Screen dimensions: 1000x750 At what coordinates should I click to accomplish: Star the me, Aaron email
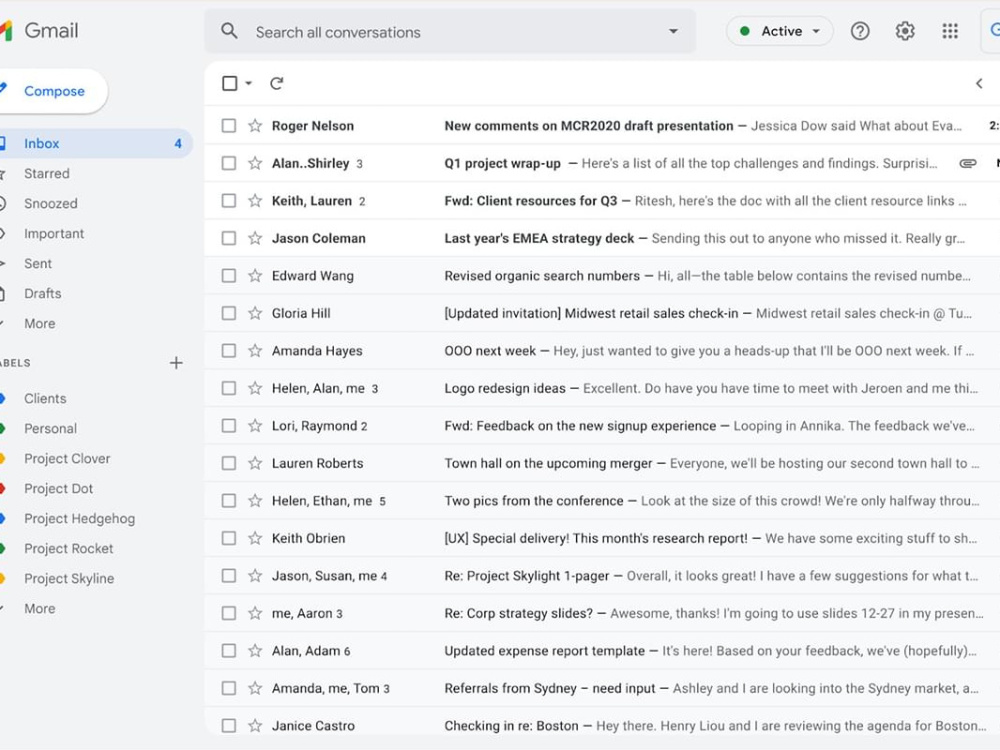(255, 613)
